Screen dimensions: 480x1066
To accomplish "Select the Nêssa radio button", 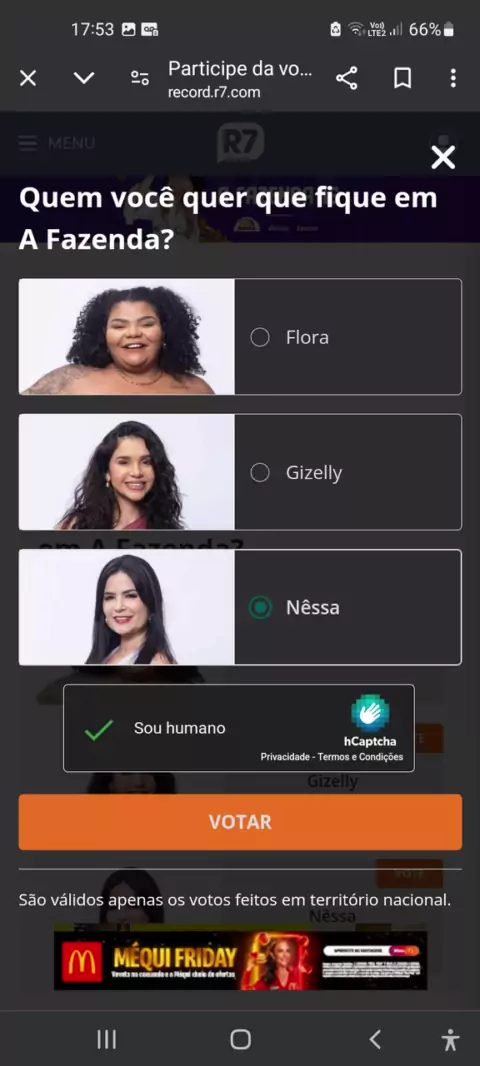I will pos(260,607).
